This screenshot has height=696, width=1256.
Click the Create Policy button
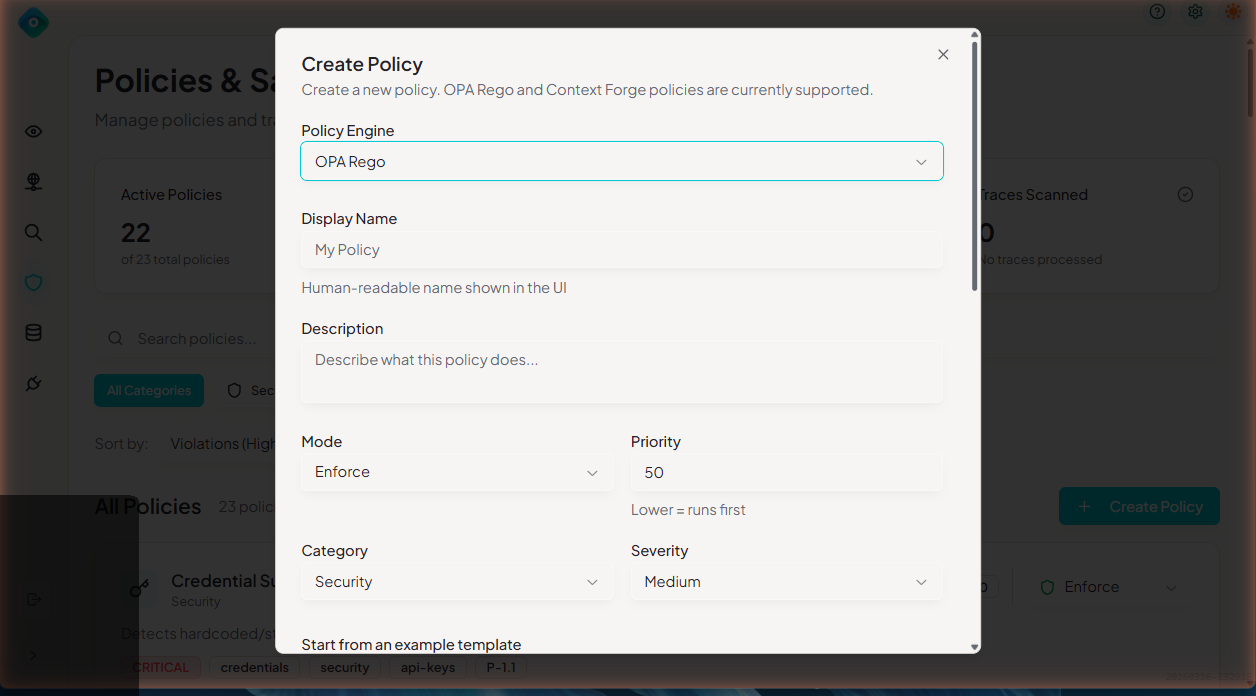click(1139, 507)
